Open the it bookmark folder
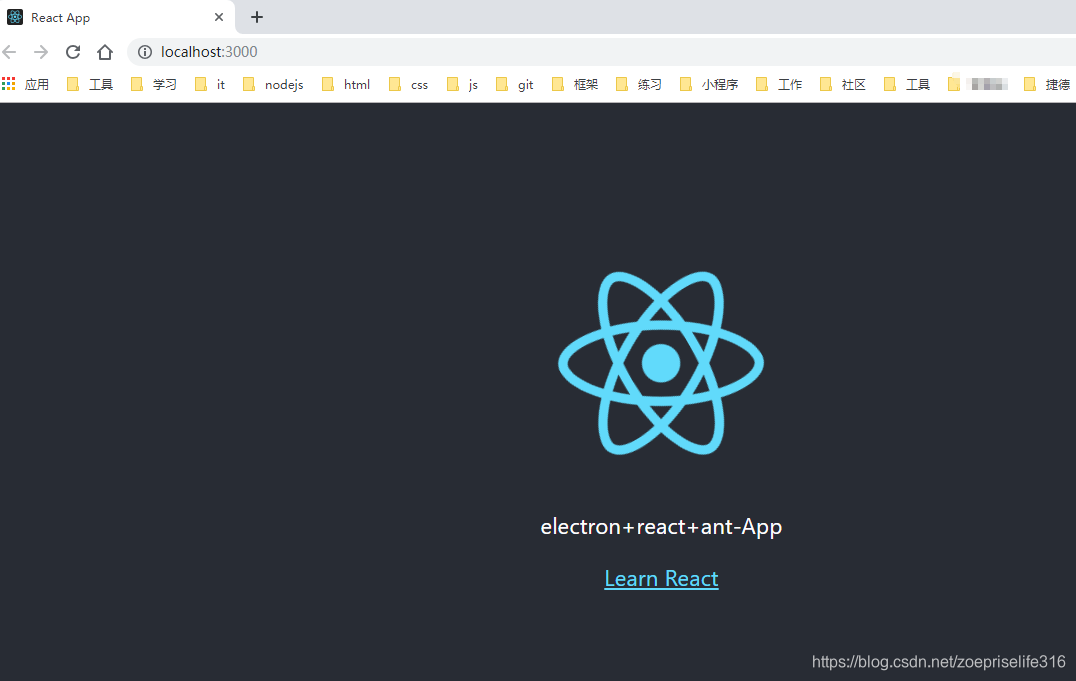This screenshot has height=681, width=1076. pos(210,84)
